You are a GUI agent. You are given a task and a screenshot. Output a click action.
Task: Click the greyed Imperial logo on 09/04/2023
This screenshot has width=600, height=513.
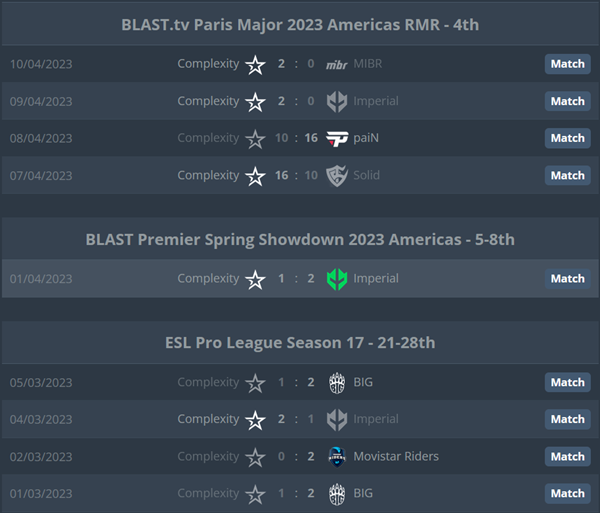point(337,101)
